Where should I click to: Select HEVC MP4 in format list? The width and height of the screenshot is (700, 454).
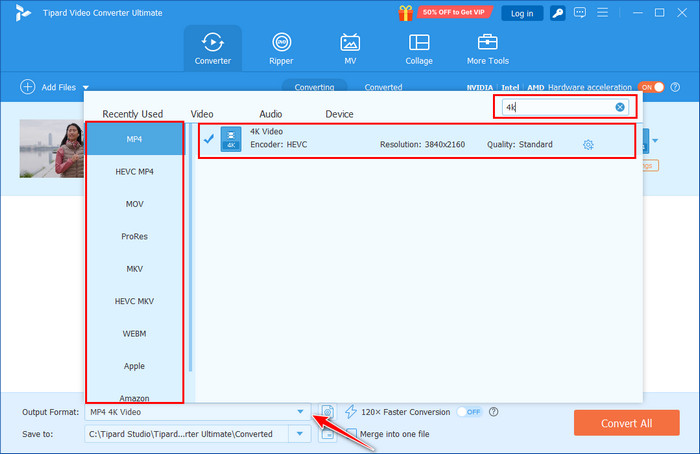click(135, 171)
